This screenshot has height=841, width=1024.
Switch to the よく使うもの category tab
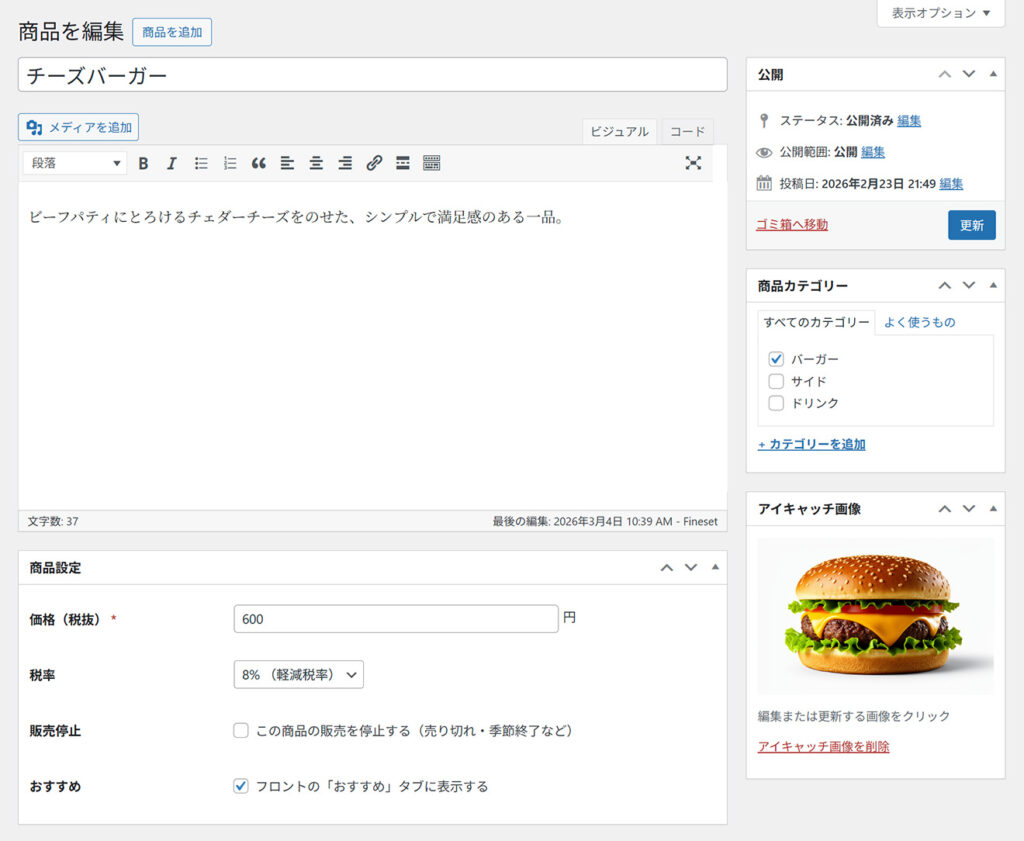[919, 322]
